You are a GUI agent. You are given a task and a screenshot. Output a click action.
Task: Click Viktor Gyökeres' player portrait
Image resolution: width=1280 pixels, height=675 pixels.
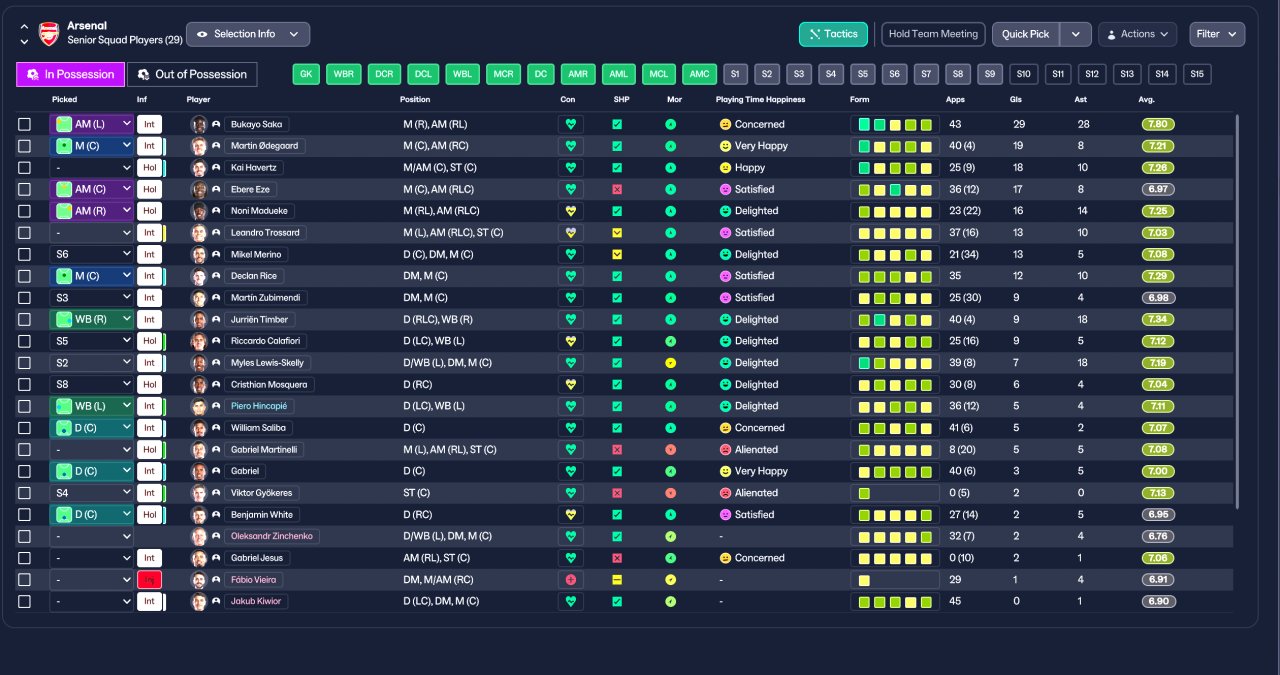click(199, 493)
